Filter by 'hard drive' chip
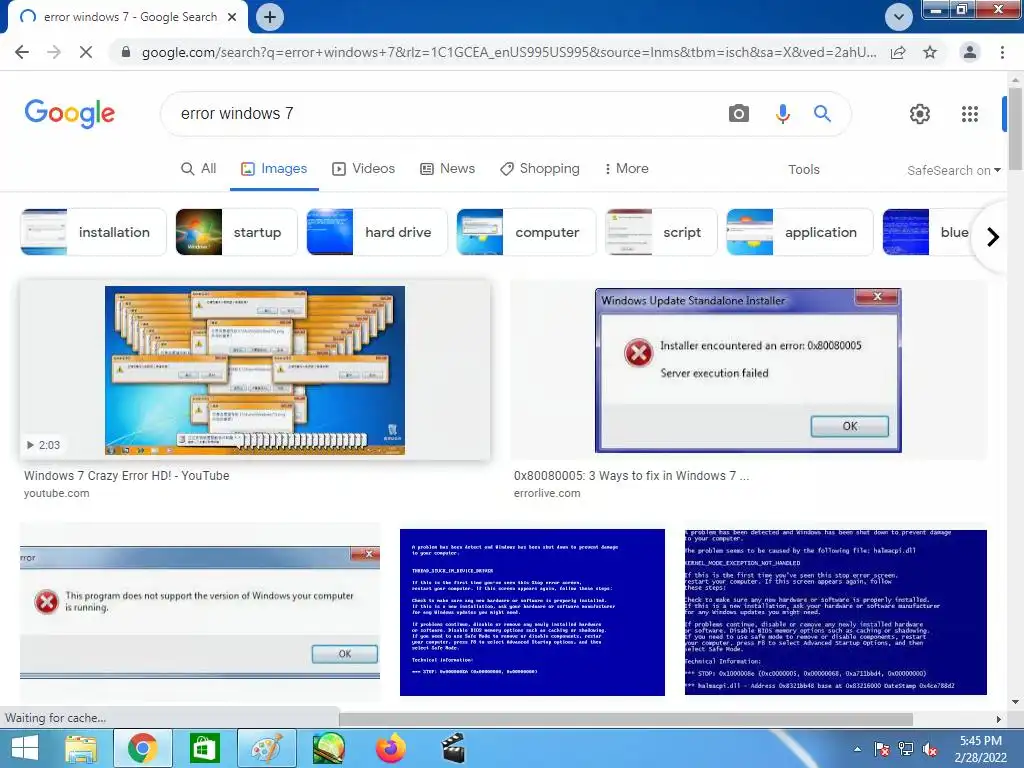Image resolution: width=1024 pixels, height=768 pixels. click(x=377, y=232)
